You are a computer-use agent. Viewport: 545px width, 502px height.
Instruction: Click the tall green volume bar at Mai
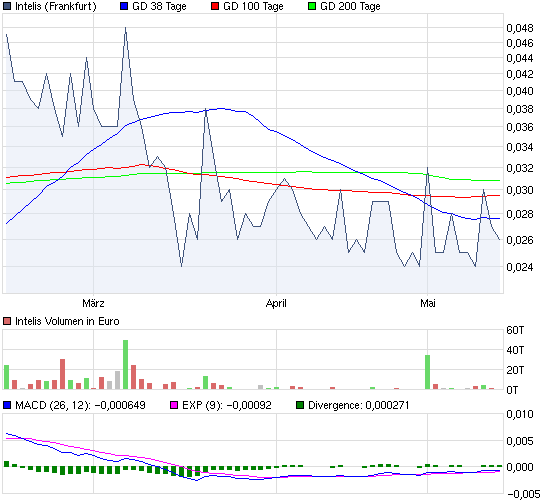[428, 372]
